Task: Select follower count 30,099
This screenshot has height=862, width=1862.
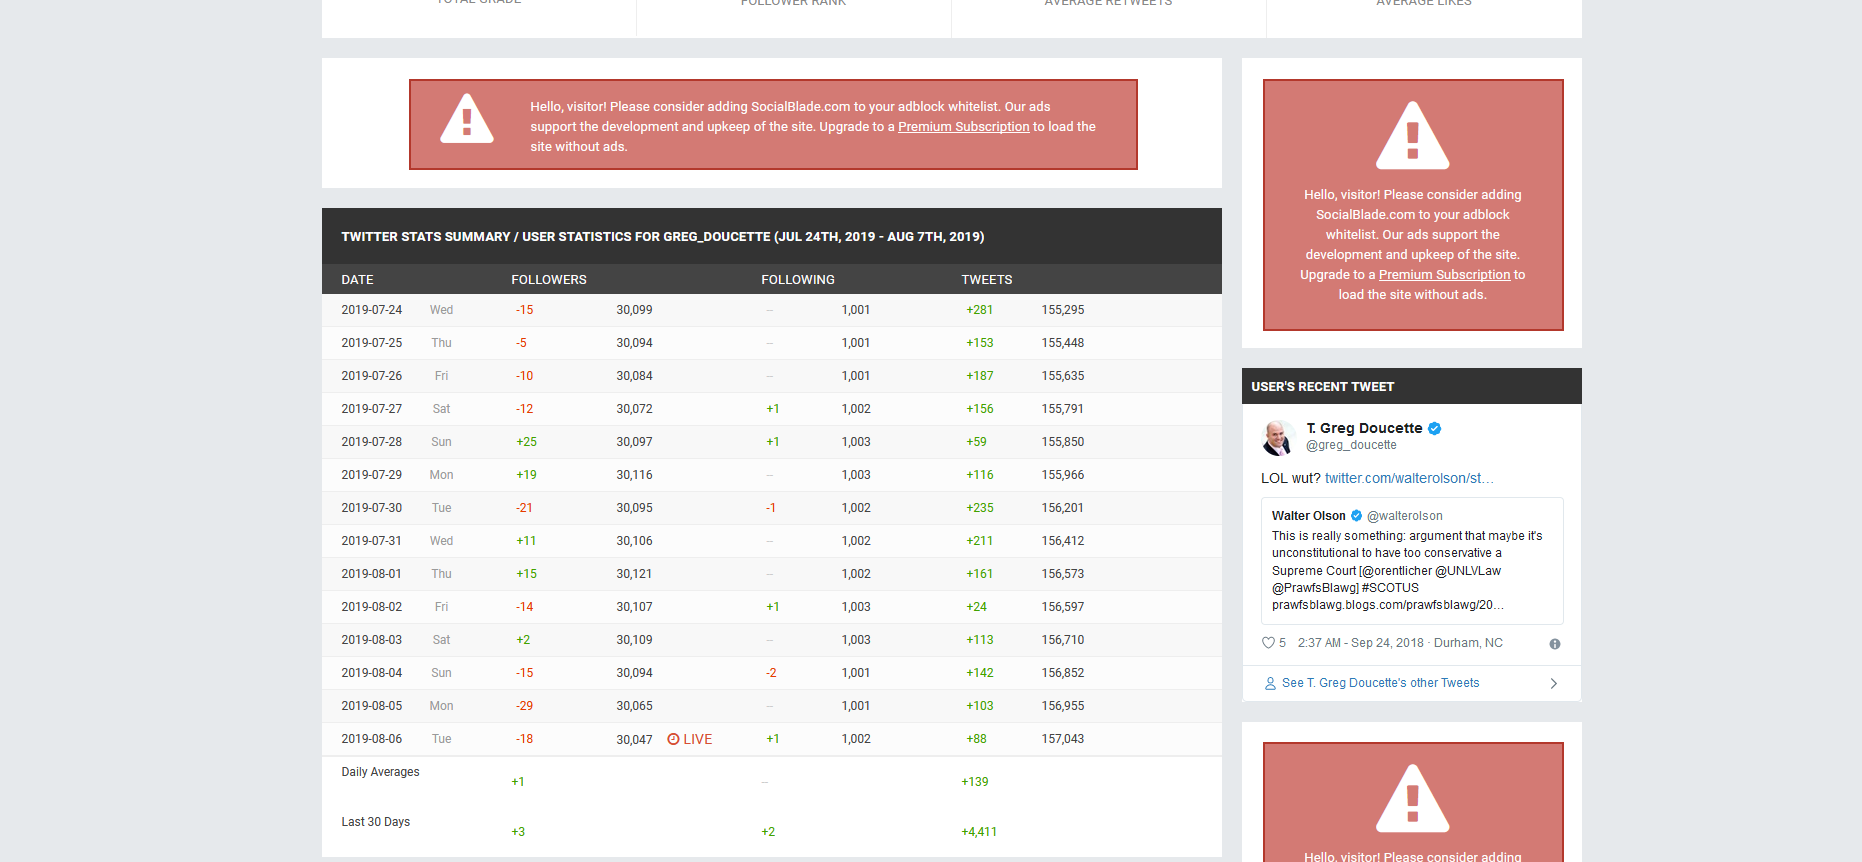Action: pos(634,310)
